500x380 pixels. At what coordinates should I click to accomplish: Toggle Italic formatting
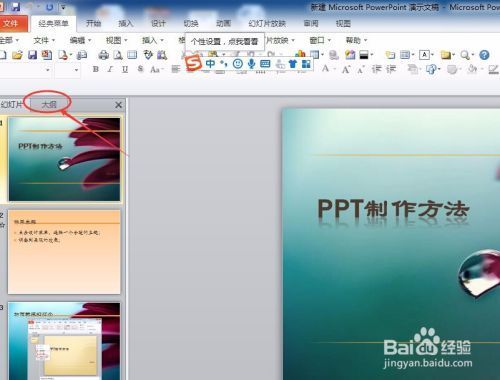click(x=110, y=69)
